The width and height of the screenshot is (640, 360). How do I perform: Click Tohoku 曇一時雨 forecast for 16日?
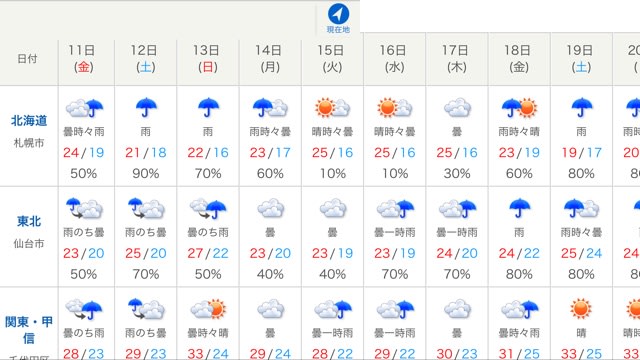[395, 232]
